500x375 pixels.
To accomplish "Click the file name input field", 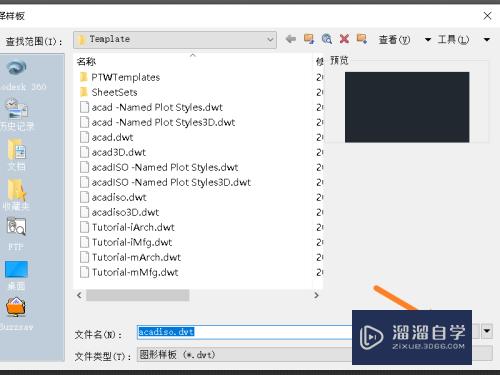I will [245, 332].
